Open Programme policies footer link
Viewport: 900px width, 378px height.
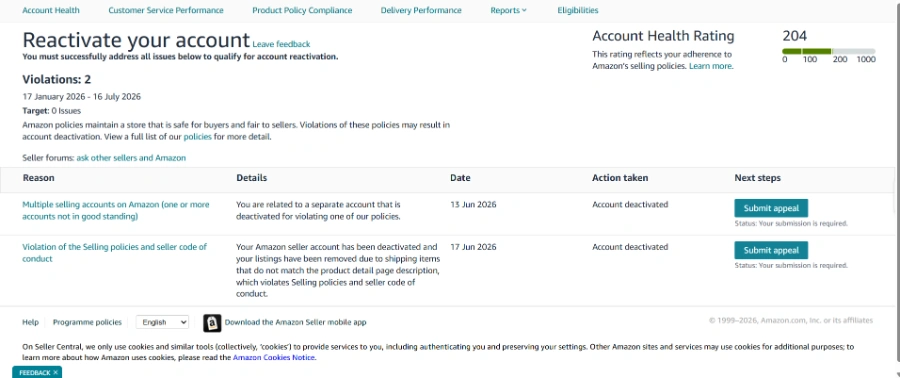pos(87,322)
